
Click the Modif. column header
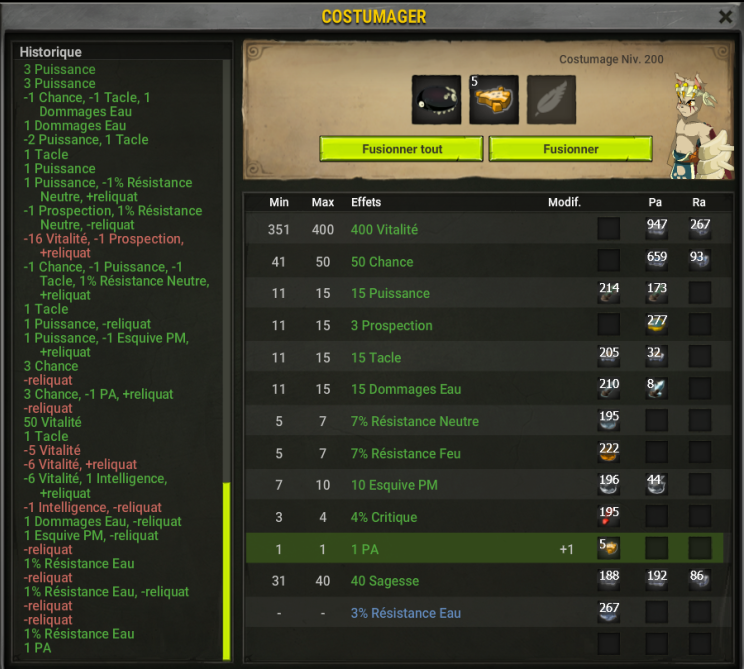[564, 202]
